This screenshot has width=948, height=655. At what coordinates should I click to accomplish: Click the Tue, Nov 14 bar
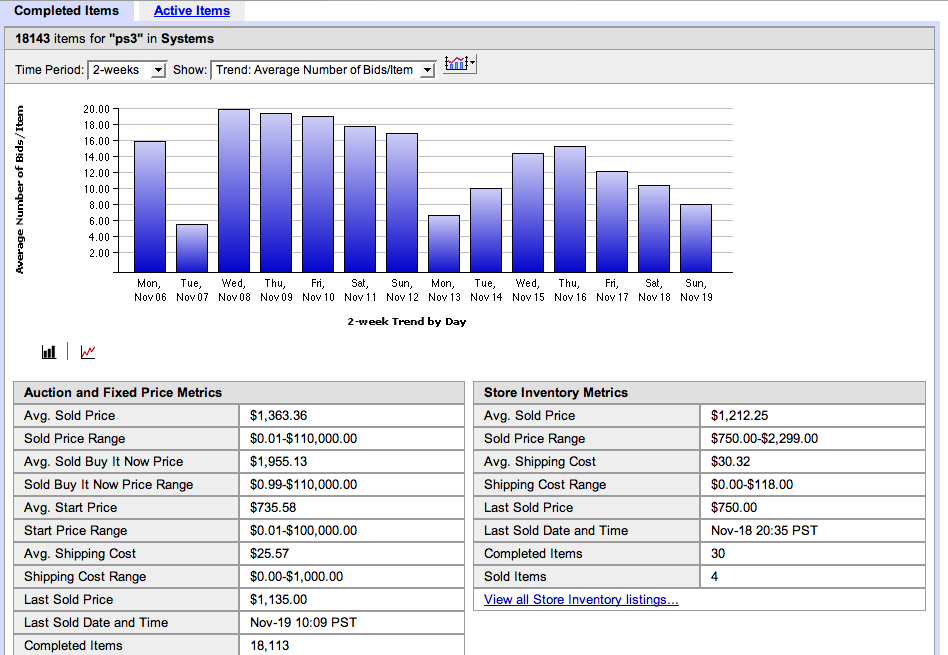[486, 230]
